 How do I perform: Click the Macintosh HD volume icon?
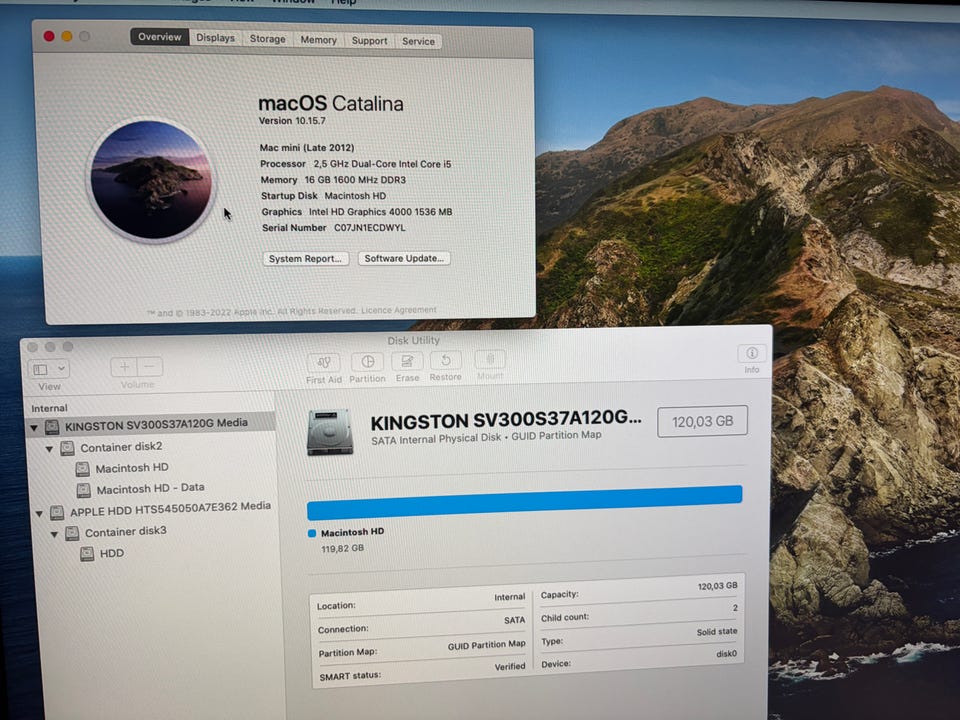click(83, 470)
